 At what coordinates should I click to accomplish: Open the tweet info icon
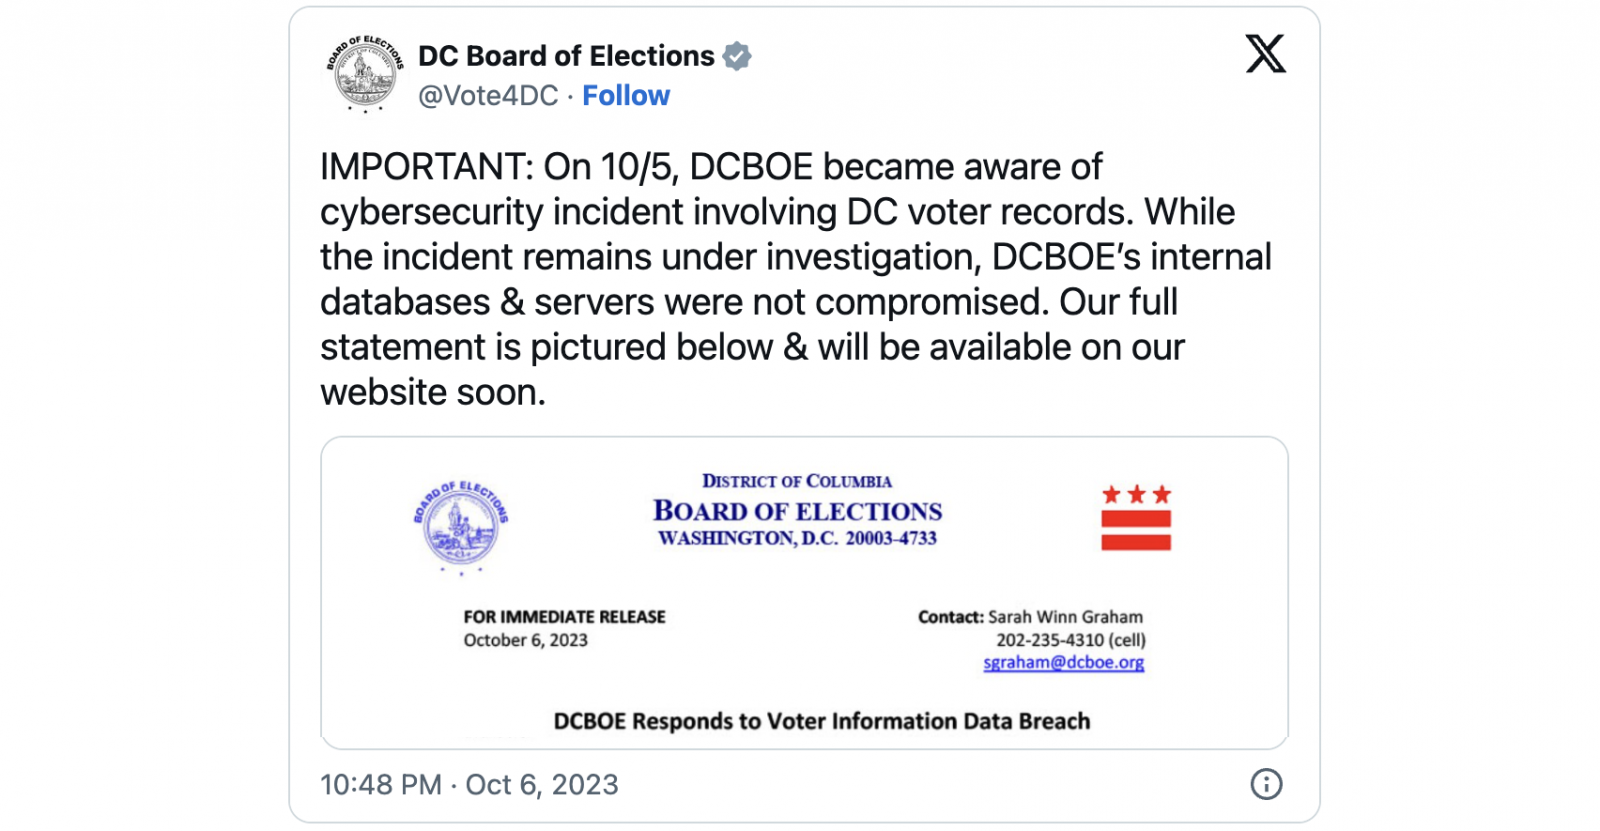click(x=1266, y=784)
